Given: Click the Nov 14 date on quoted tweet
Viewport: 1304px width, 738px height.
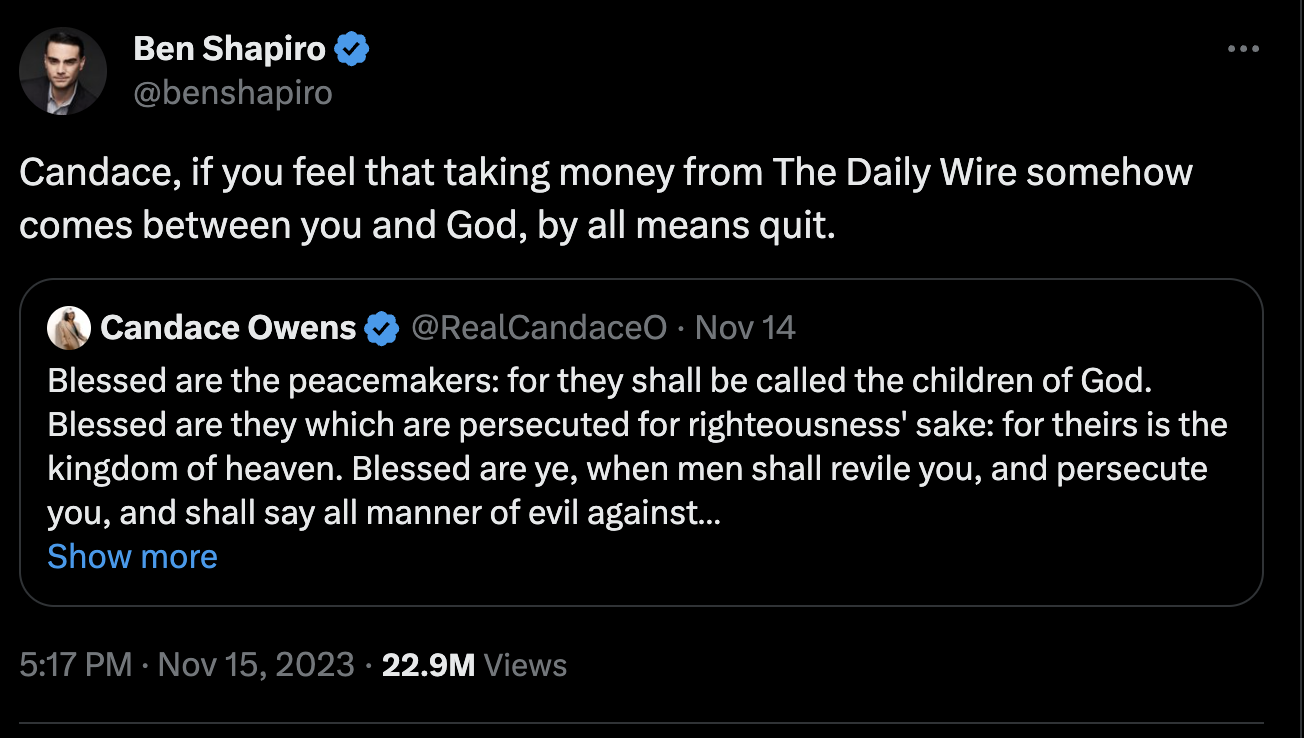Looking at the screenshot, I should point(745,327).
